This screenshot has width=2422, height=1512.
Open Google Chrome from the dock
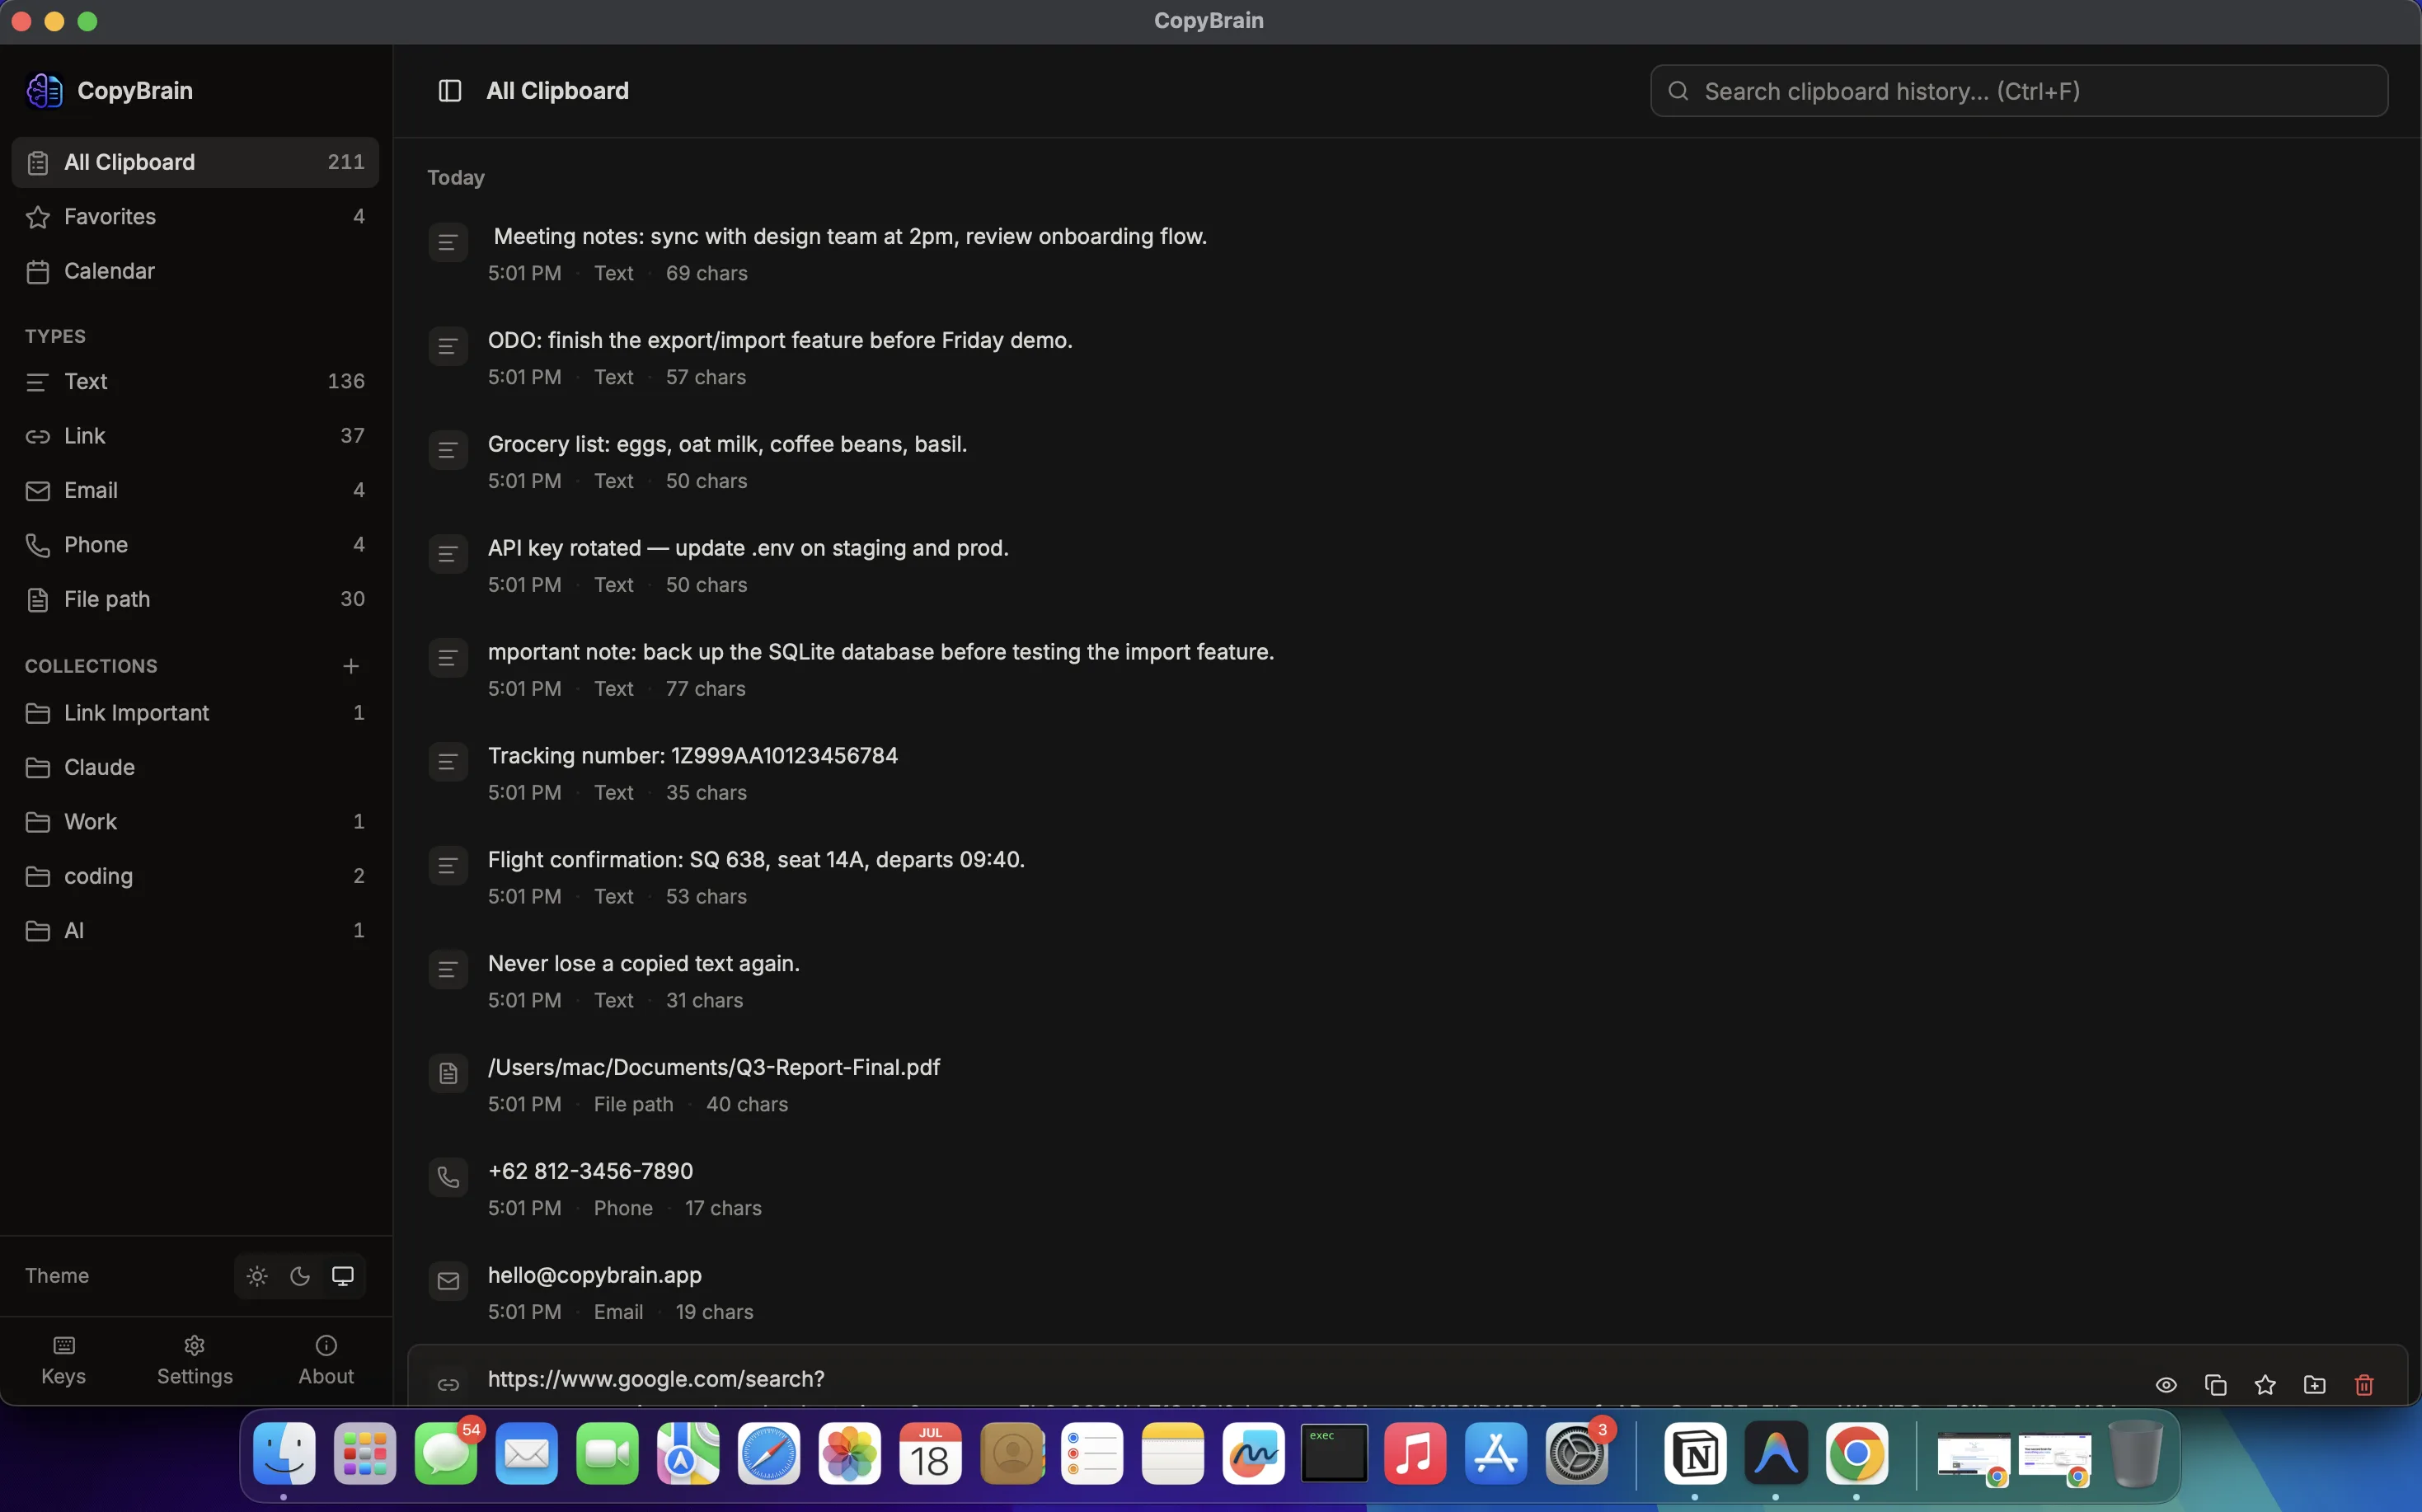pos(1857,1454)
